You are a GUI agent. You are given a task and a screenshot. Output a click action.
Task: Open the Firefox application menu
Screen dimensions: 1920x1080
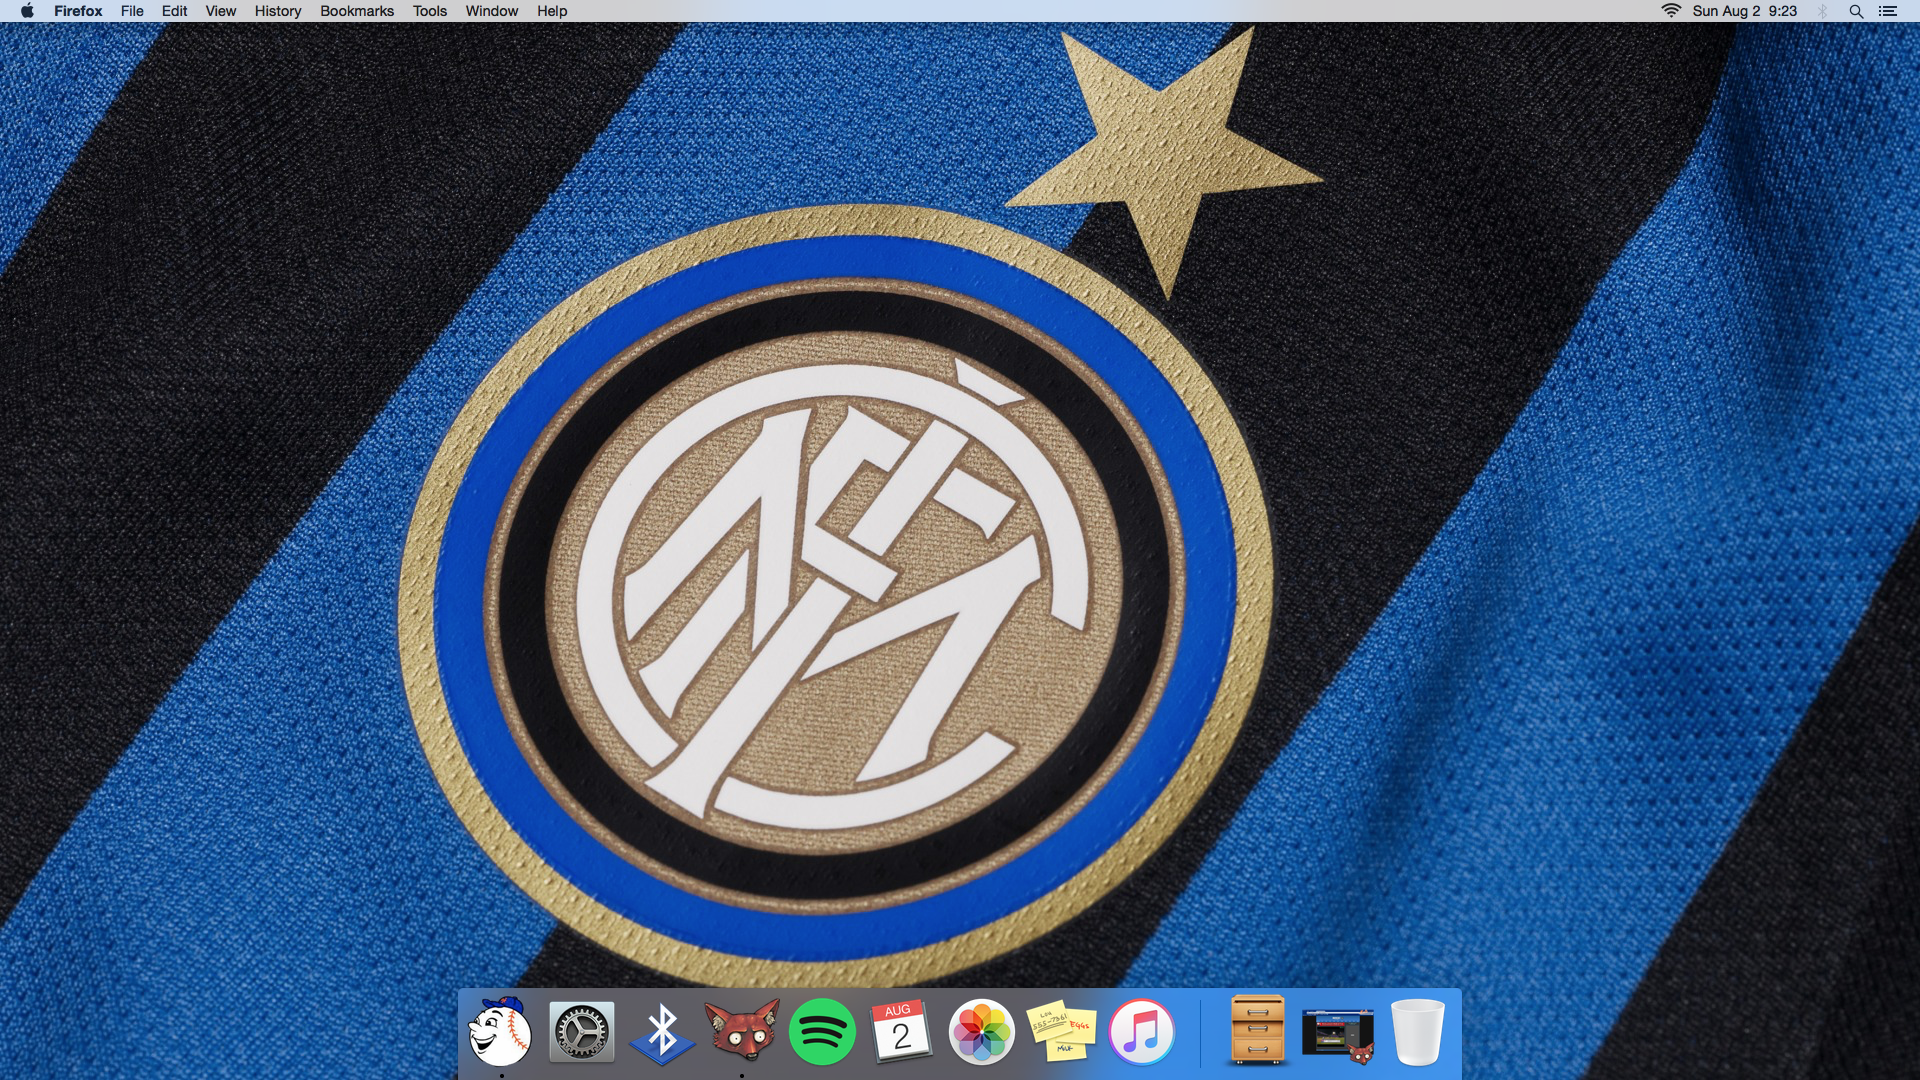click(x=78, y=11)
